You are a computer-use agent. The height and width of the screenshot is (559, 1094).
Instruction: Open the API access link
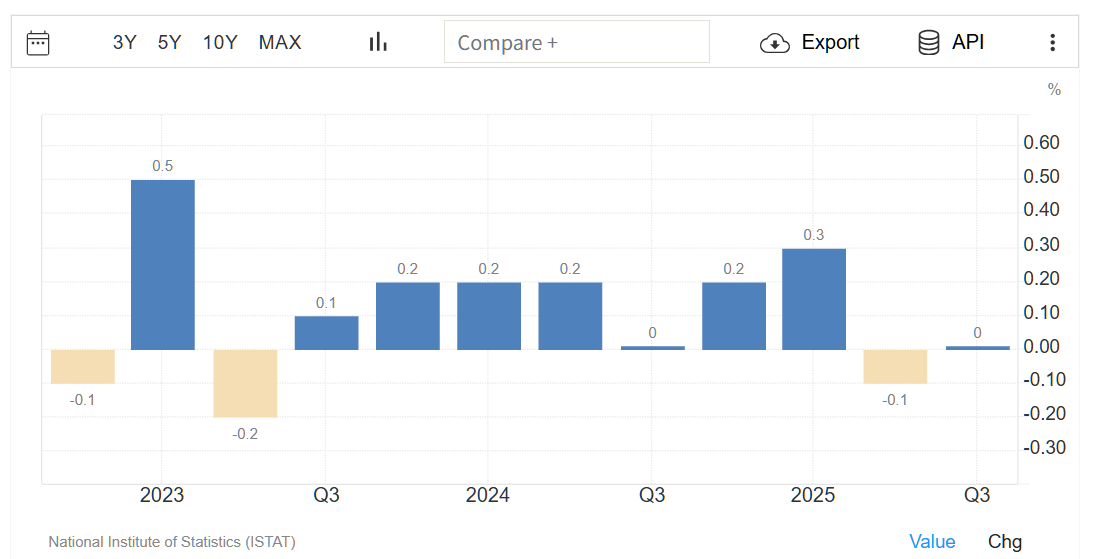tap(967, 42)
